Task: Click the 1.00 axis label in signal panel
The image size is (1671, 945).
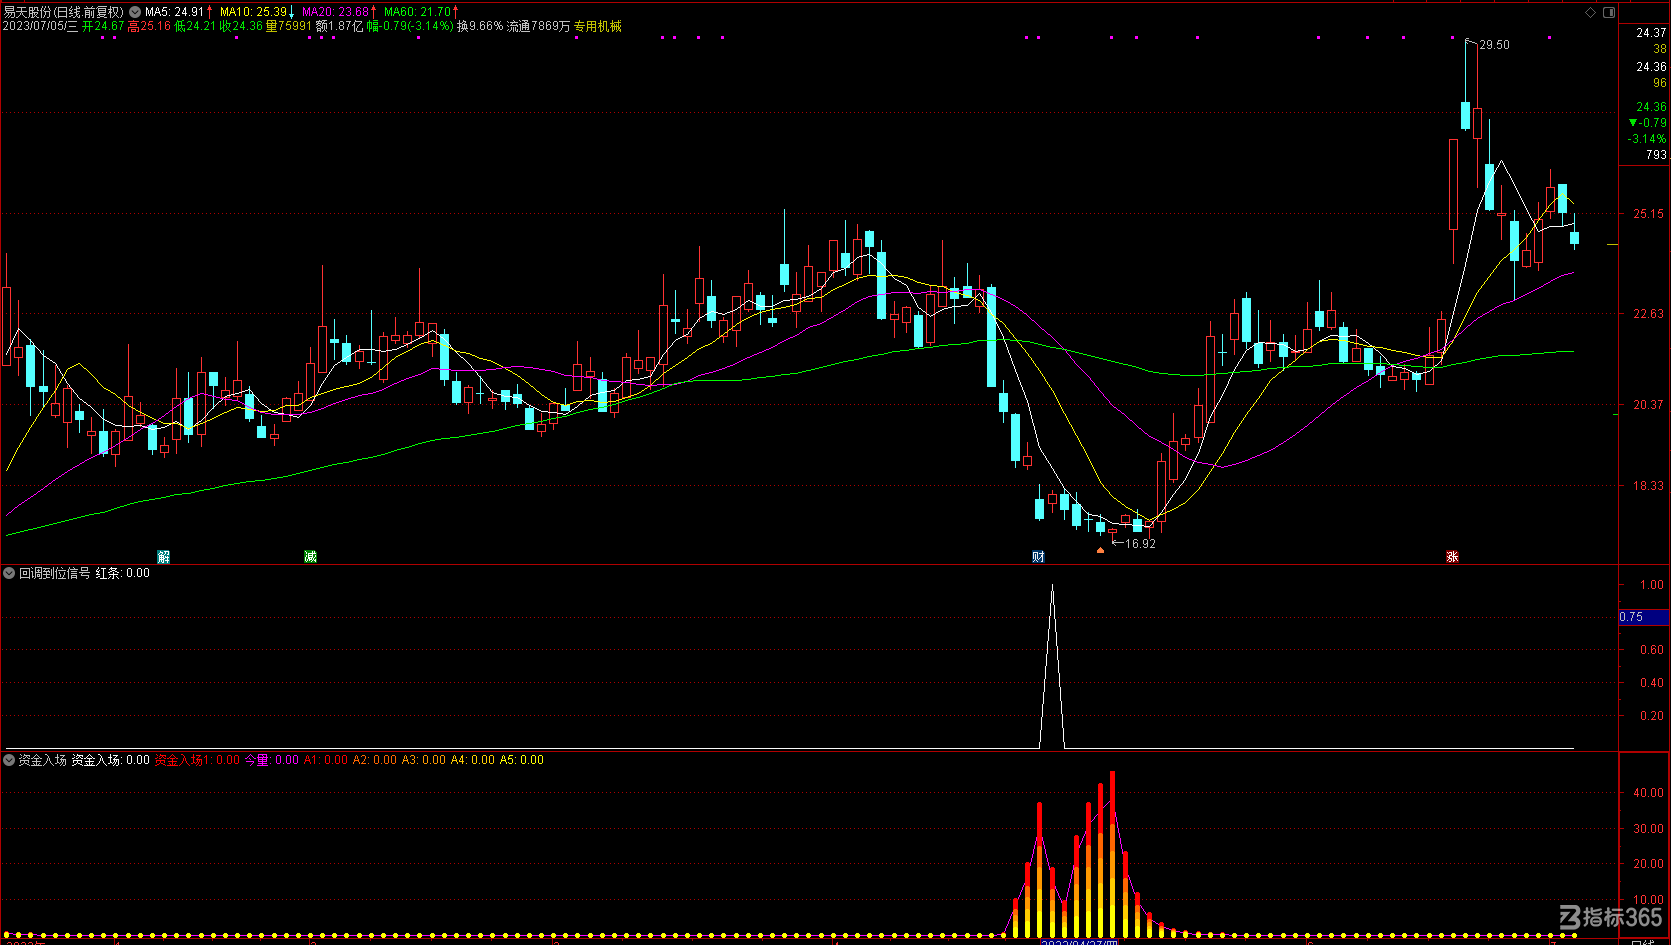Action: tap(1652, 585)
